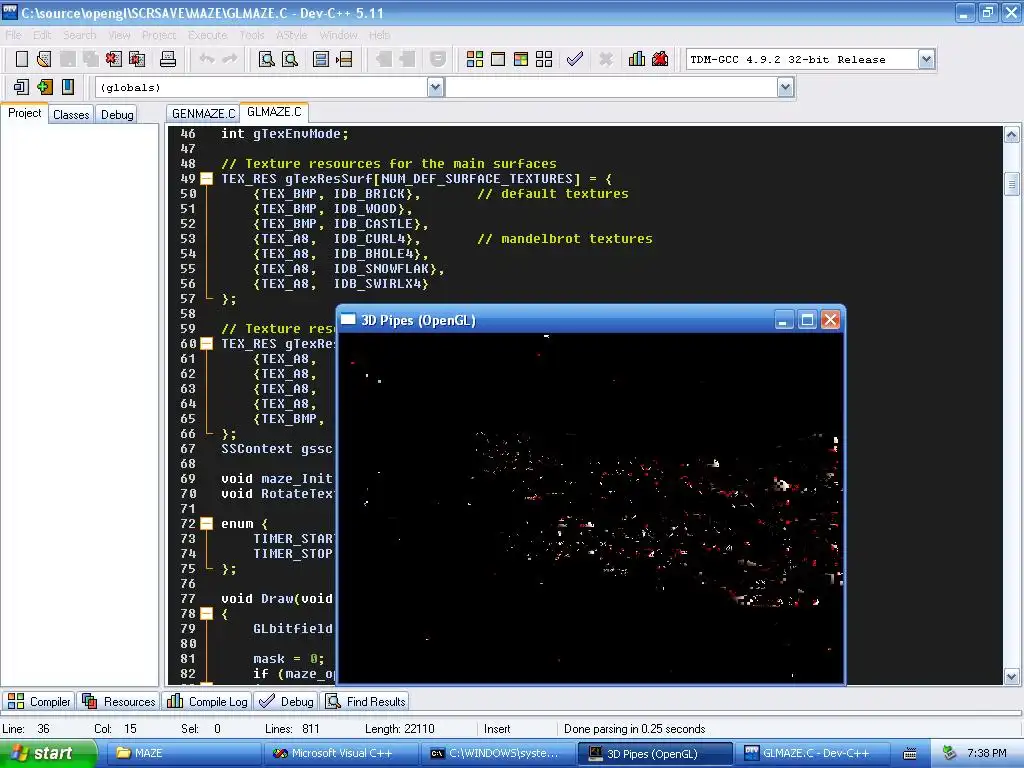The width and height of the screenshot is (1024, 768).
Task: Click the Goto Line icon
Action: click(x=344, y=59)
